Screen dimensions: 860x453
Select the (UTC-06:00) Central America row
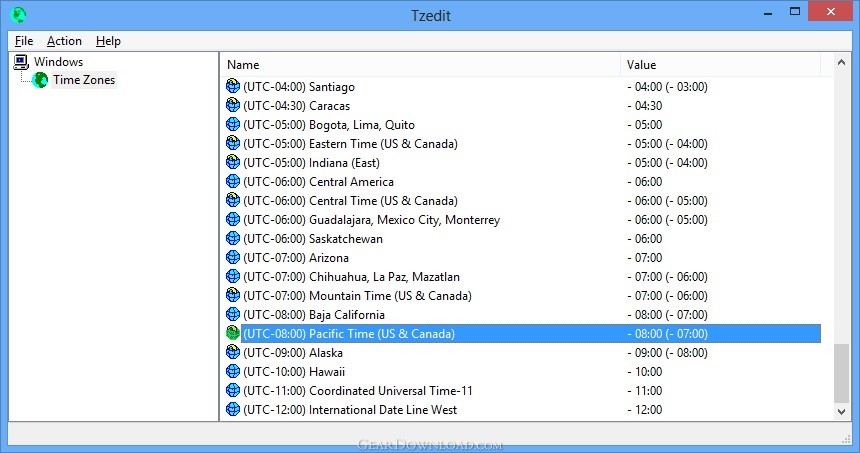point(523,182)
